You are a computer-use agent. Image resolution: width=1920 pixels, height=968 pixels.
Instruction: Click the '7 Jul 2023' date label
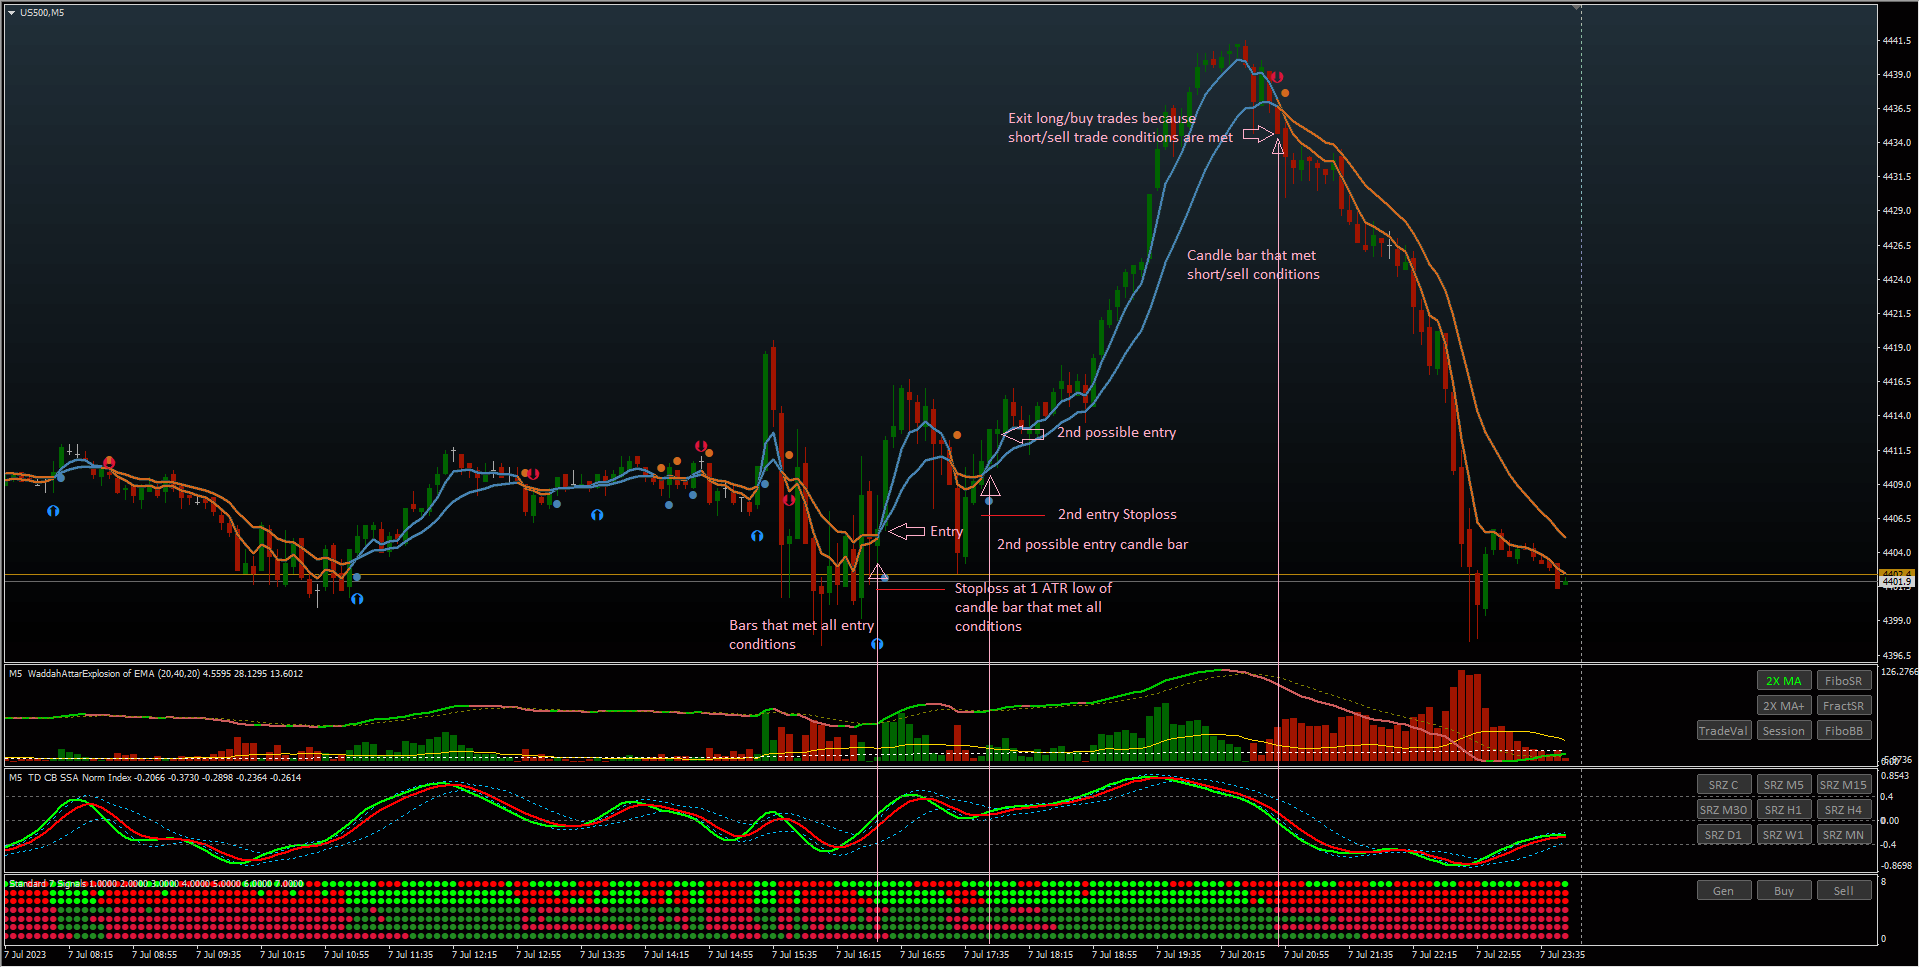click(x=26, y=955)
